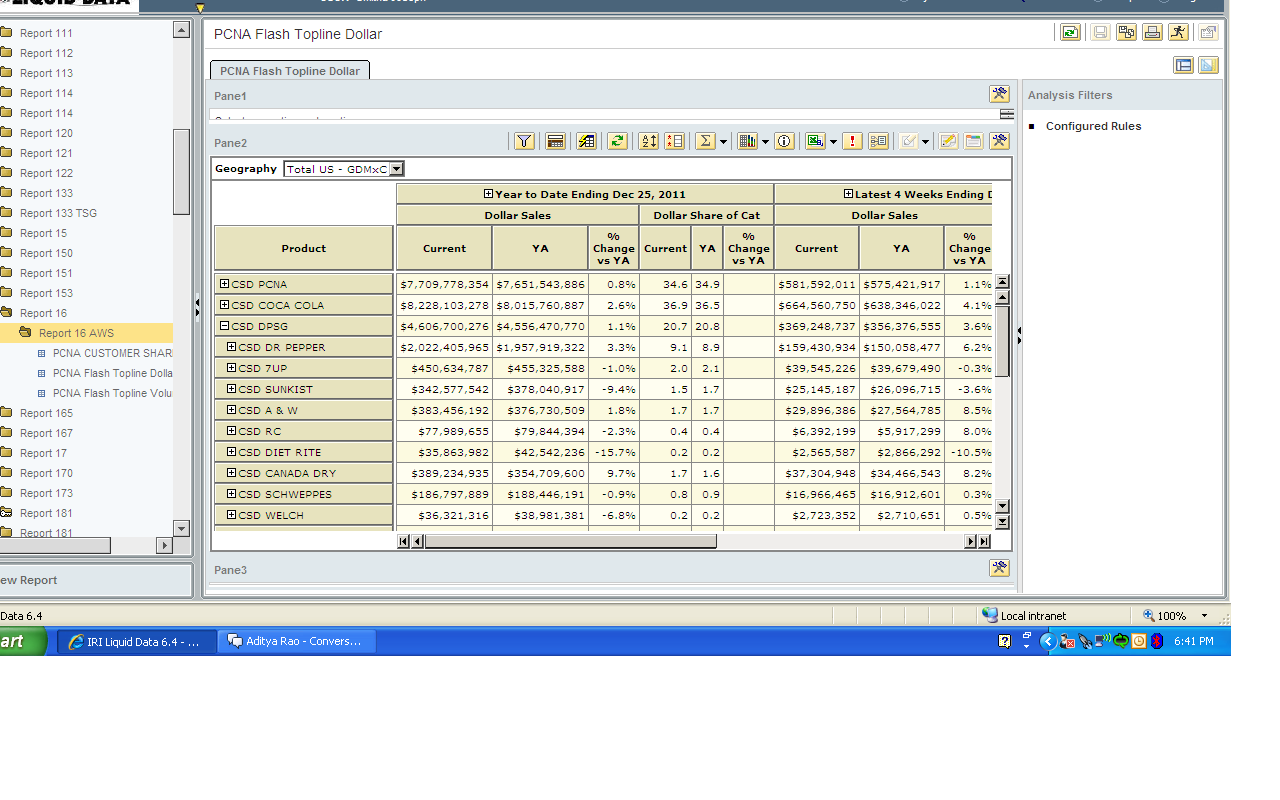Viewport: 1280px width, 800px height.
Task: Click the pencil note icon in Pane2
Action: 948,141
